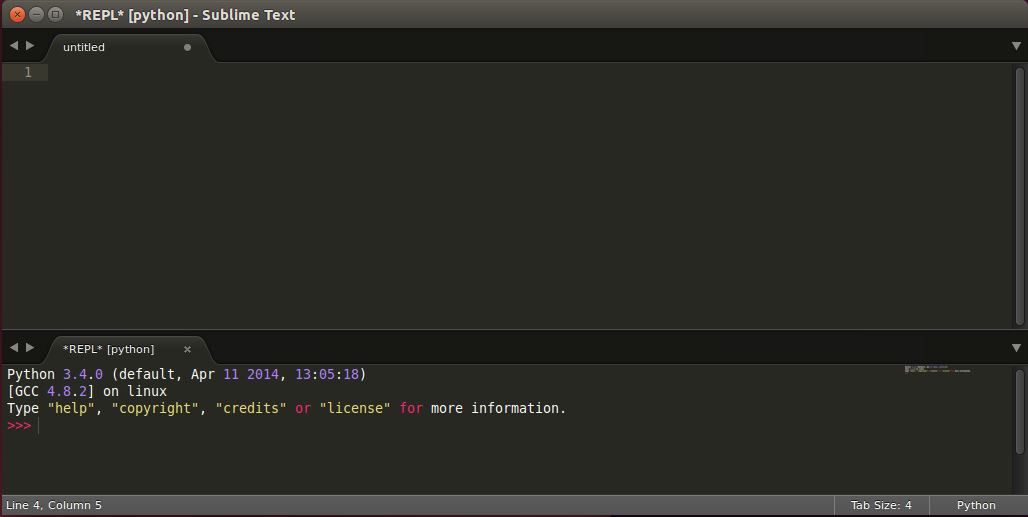The image size is (1028, 517).
Task: Click version 3.4.0 in REPL output
Action: click(x=83, y=374)
